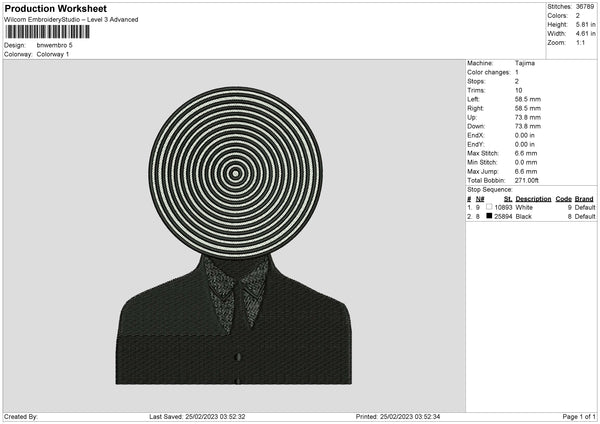Click the Brand column header
The height and width of the screenshot is (424, 600).
point(584,199)
